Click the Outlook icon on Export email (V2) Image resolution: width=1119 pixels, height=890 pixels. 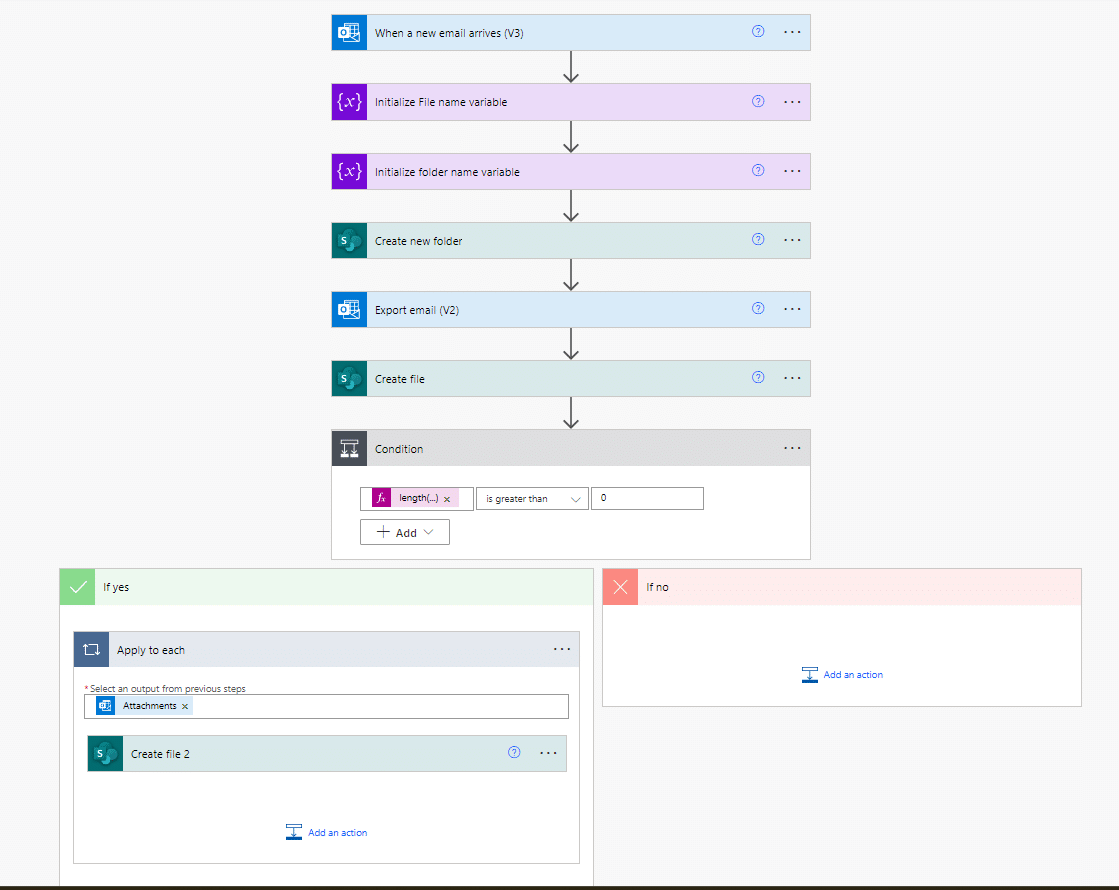348,308
